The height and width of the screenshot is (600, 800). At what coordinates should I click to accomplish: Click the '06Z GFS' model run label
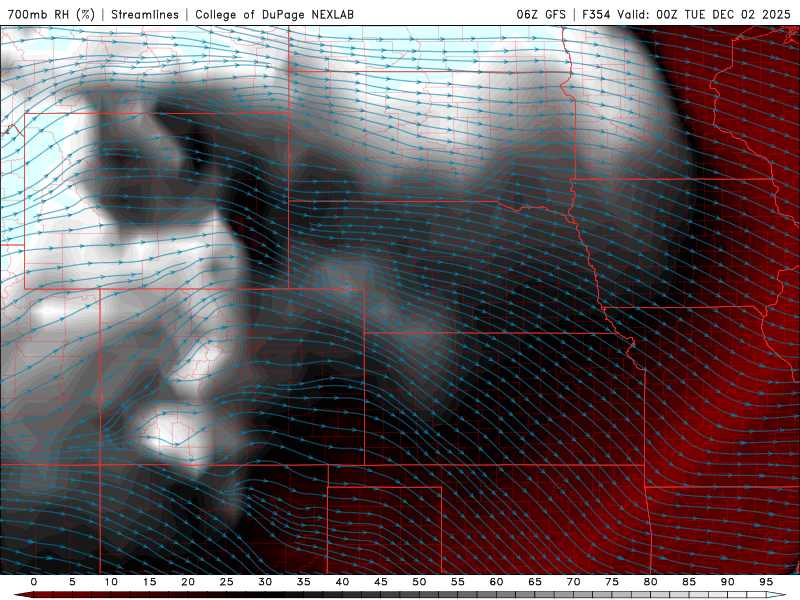pyautogui.click(x=541, y=14)
